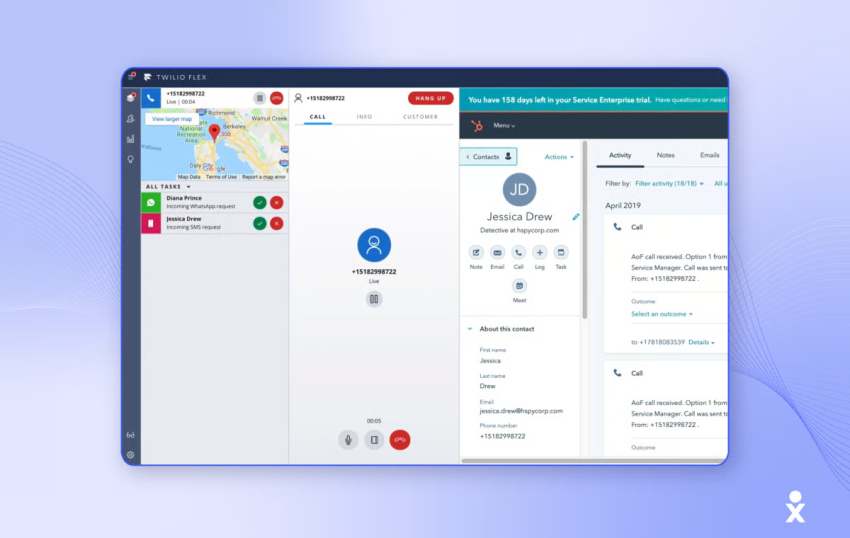Click the hold button beside the microphone

[374, 440]
